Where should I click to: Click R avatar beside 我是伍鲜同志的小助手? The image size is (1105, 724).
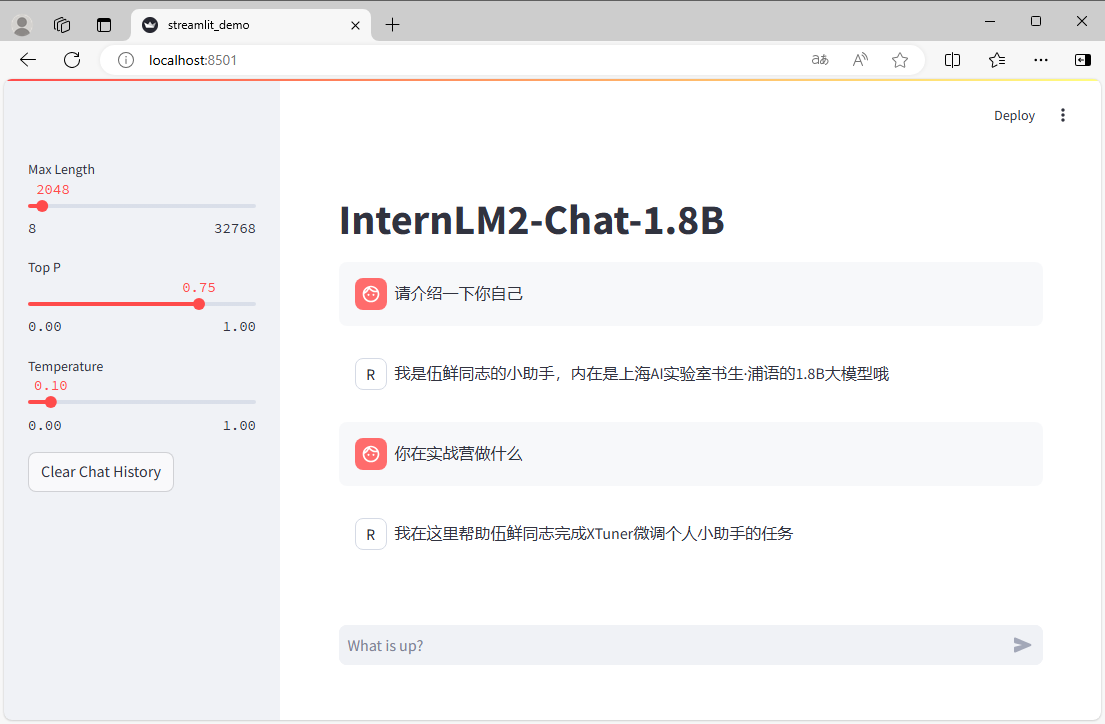[371, 374]
